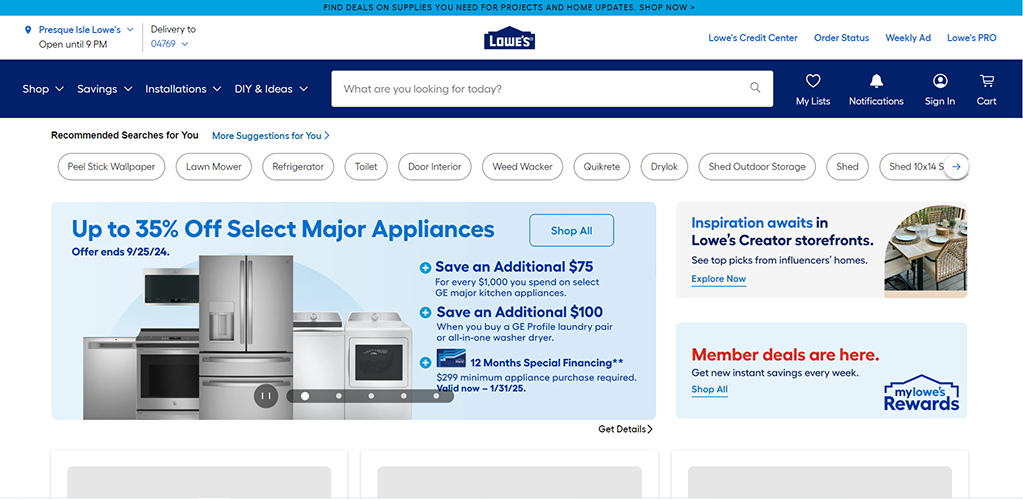
Task: Click into the search input field
Action: [540, 89]
